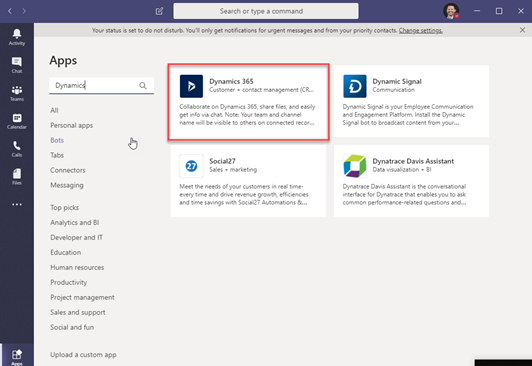Click the magnifier in the Apps search box
The width and height of the screenshot is (532, 366).
coord(143,85)
